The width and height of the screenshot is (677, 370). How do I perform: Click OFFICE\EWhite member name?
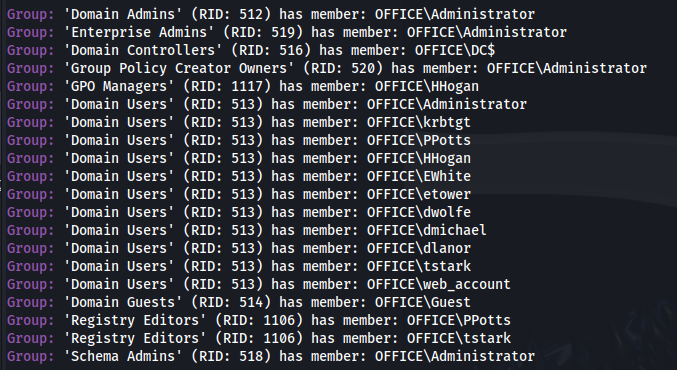tap(419, 176)
